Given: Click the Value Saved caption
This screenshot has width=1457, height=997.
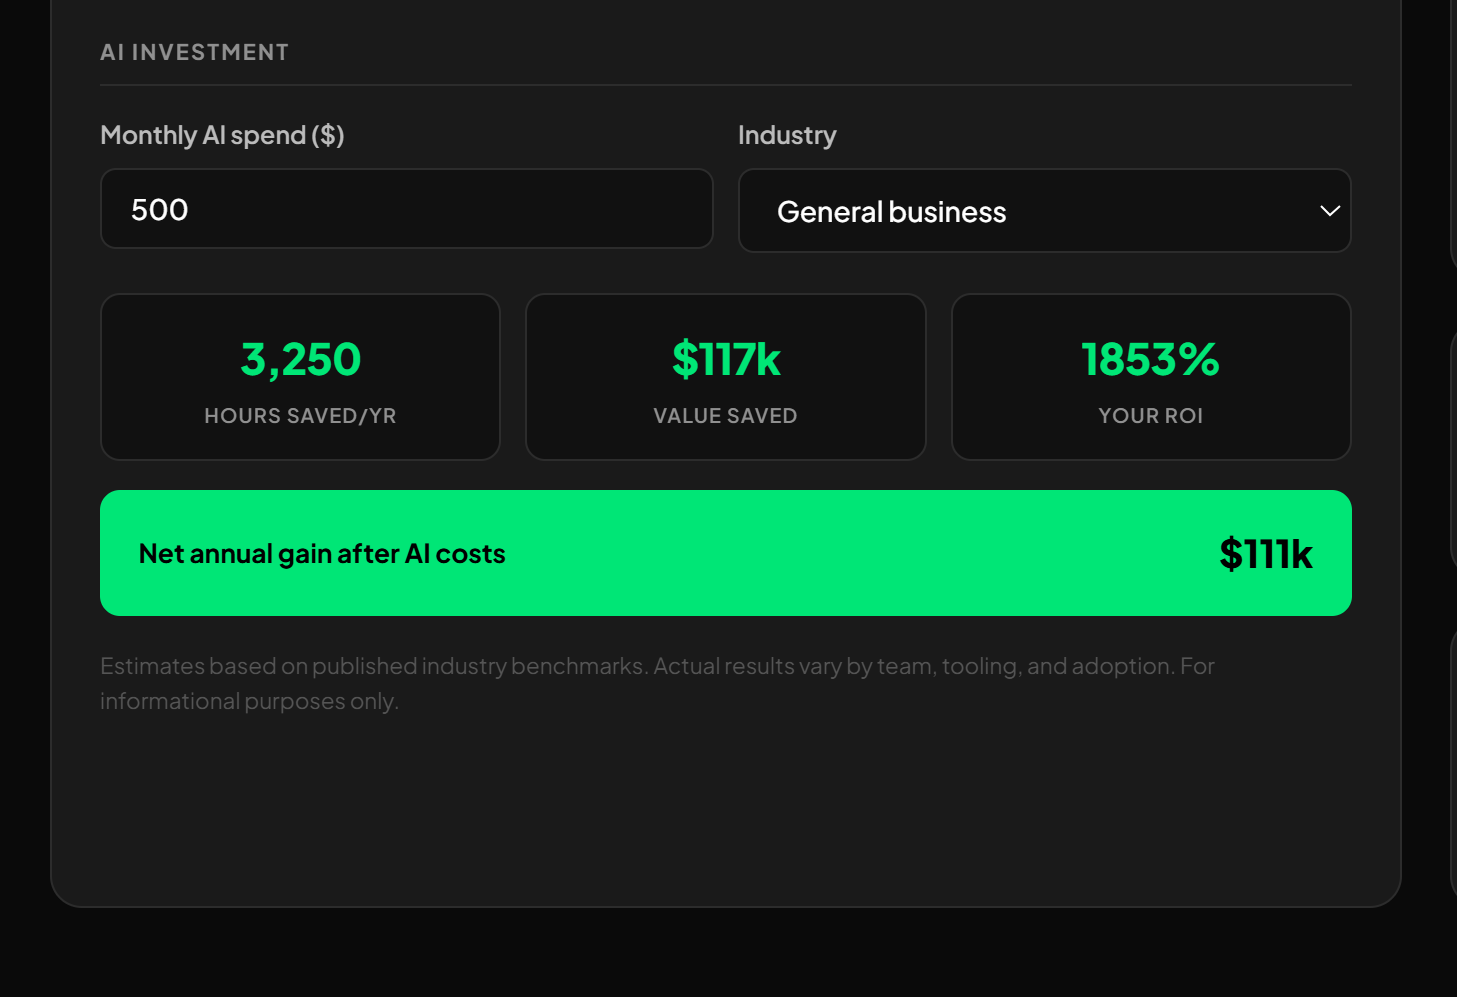Looking at the screenshot, I should 725,415.
